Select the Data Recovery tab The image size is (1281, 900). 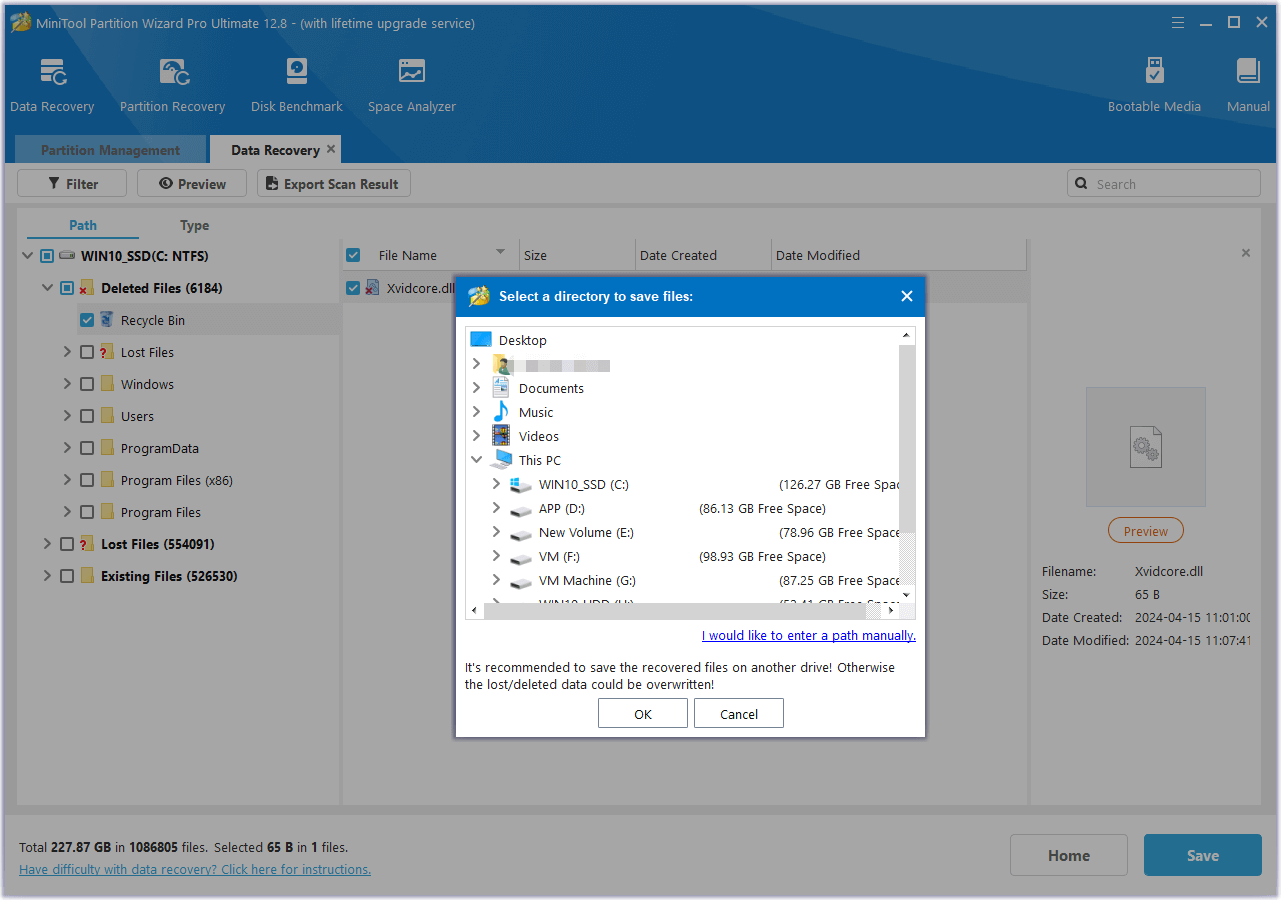coord(275,150)
